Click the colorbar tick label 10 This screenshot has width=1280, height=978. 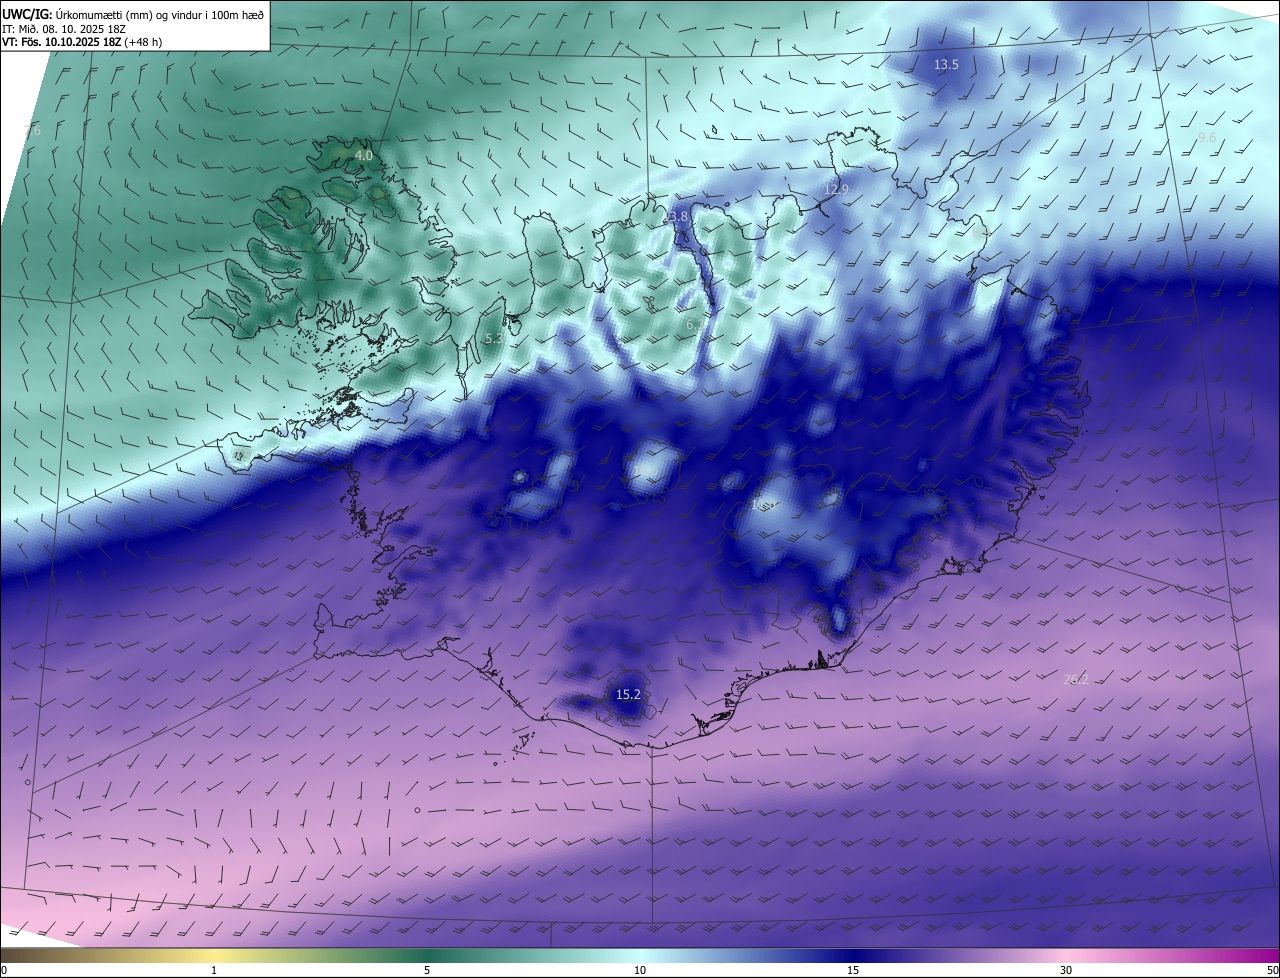(x=640, y=970)
